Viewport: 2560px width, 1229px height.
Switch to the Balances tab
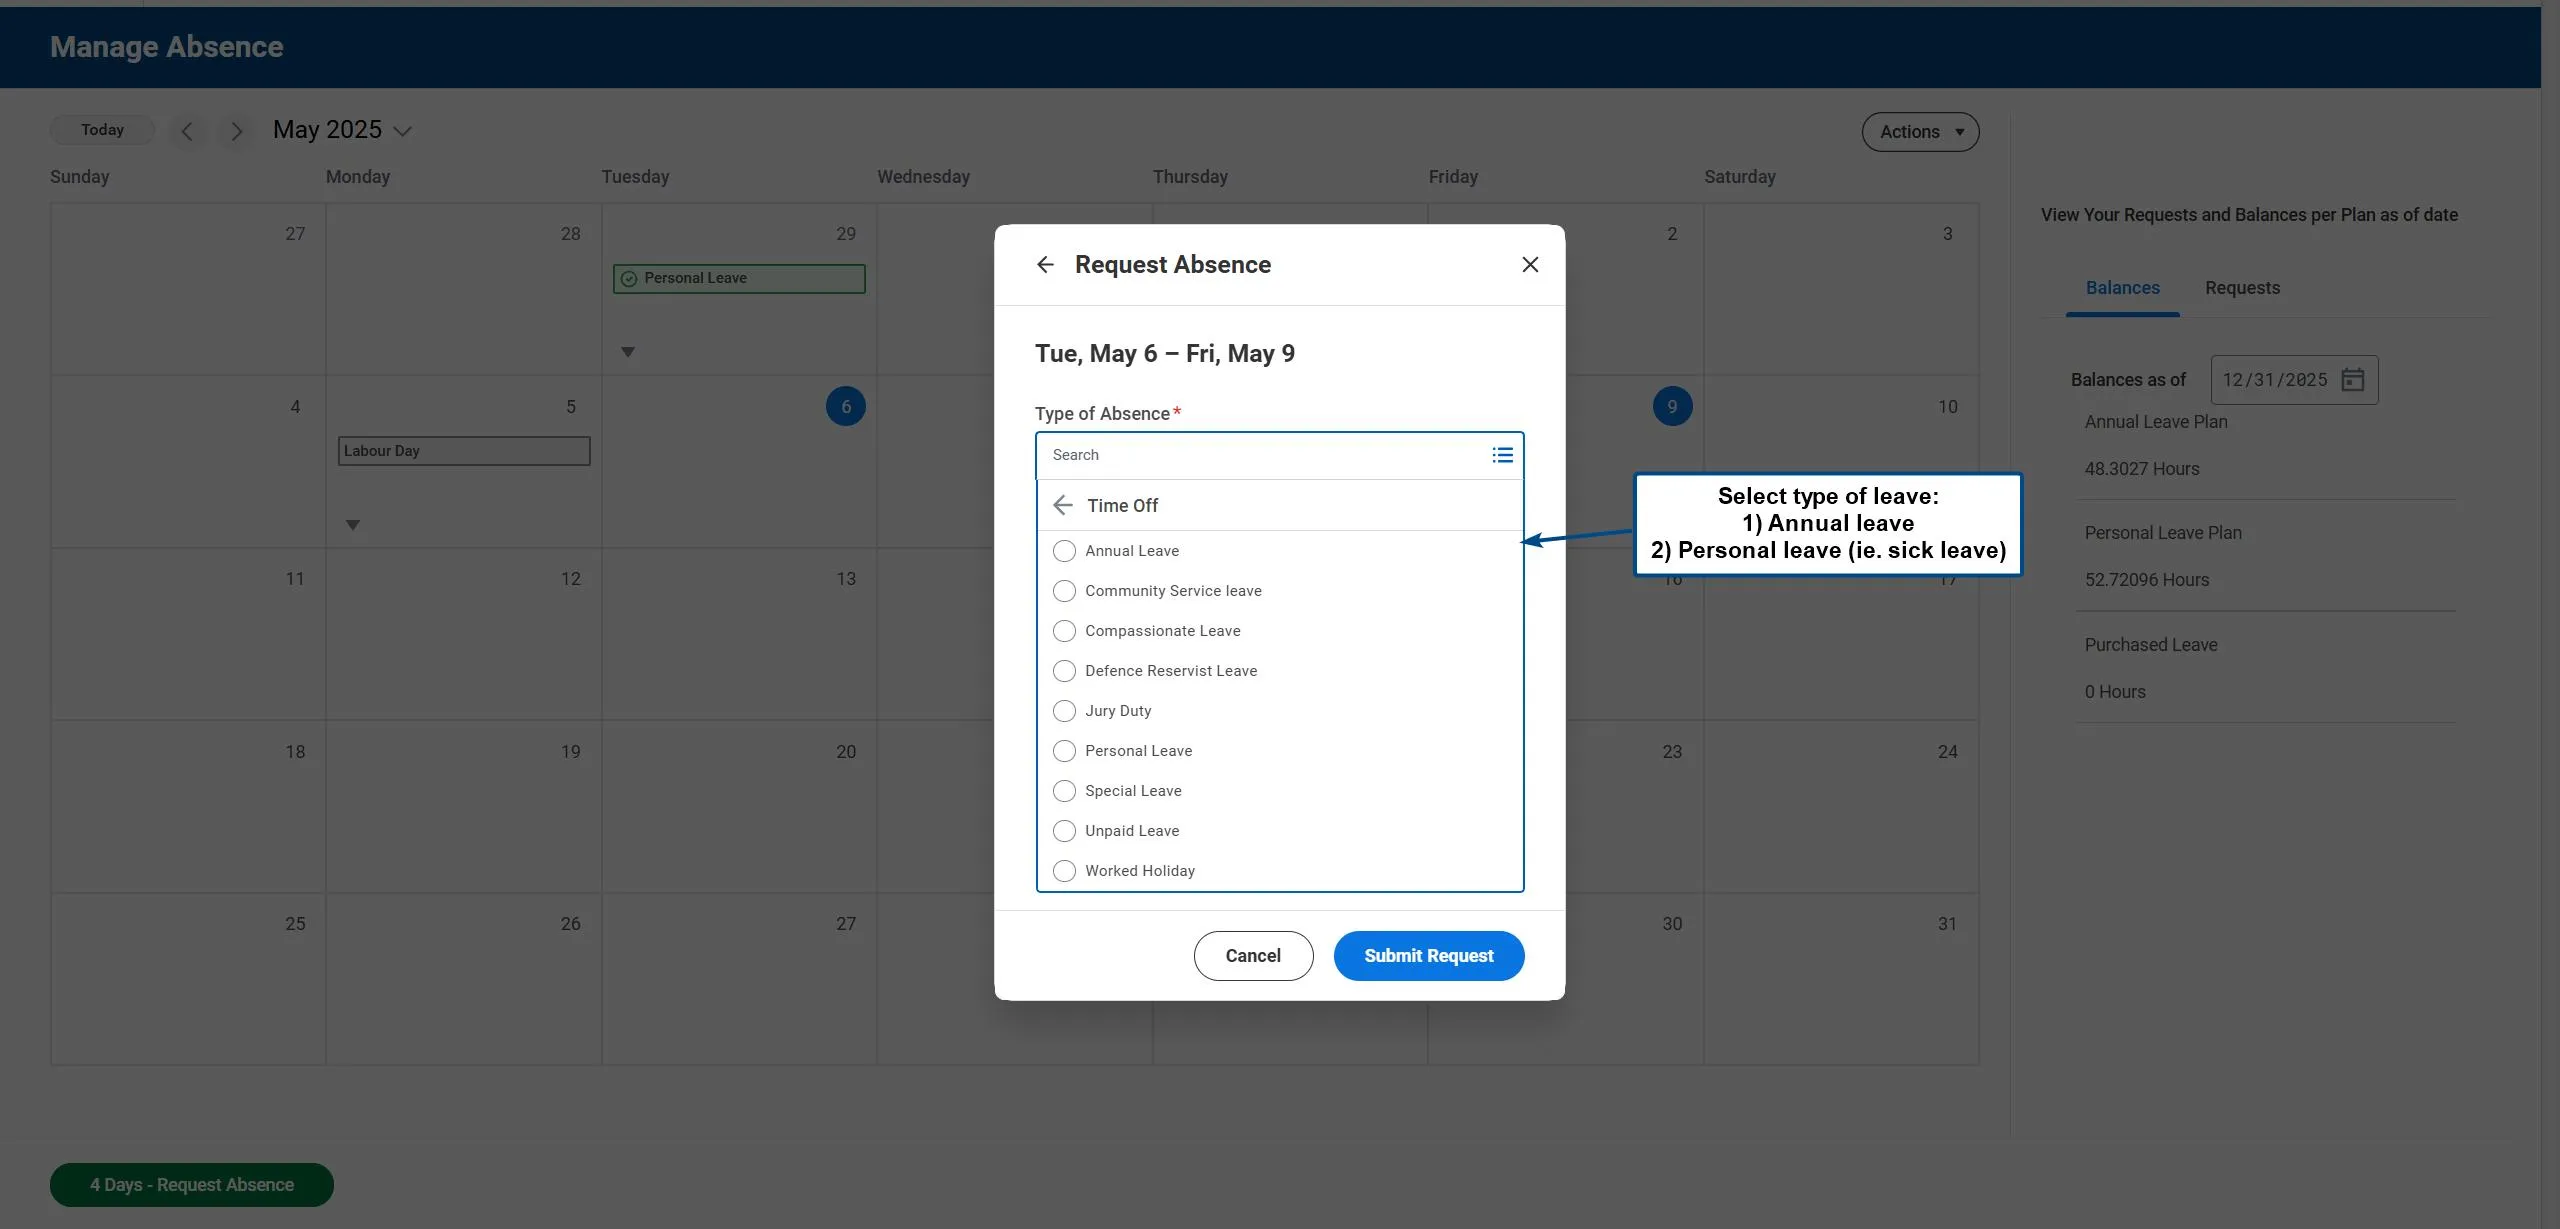tap(2122, 288)
